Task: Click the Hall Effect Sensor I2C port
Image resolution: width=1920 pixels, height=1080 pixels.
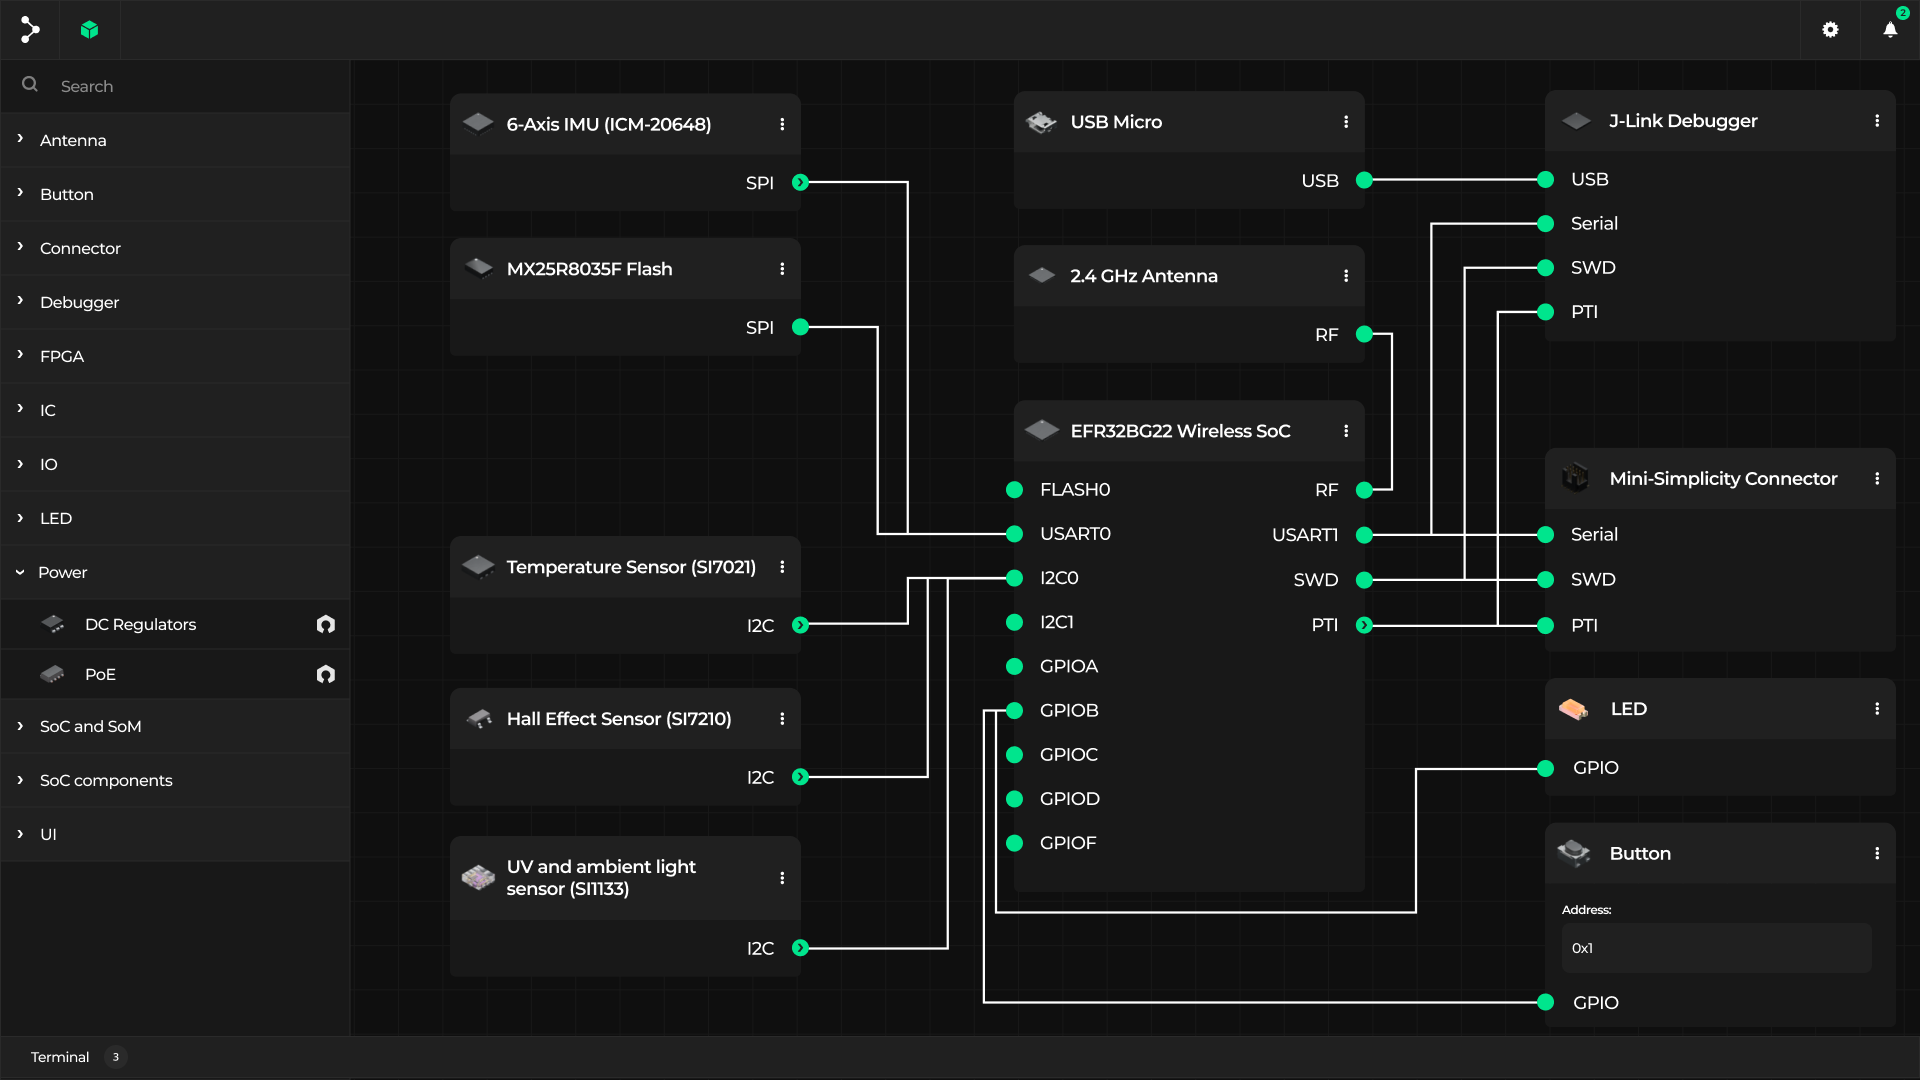Action: click(800, 777)
